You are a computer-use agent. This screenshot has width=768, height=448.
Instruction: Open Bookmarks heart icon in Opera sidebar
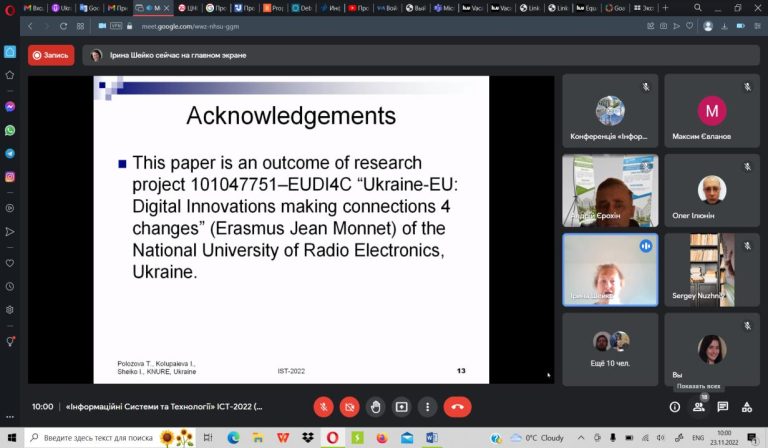pos(10,263)
